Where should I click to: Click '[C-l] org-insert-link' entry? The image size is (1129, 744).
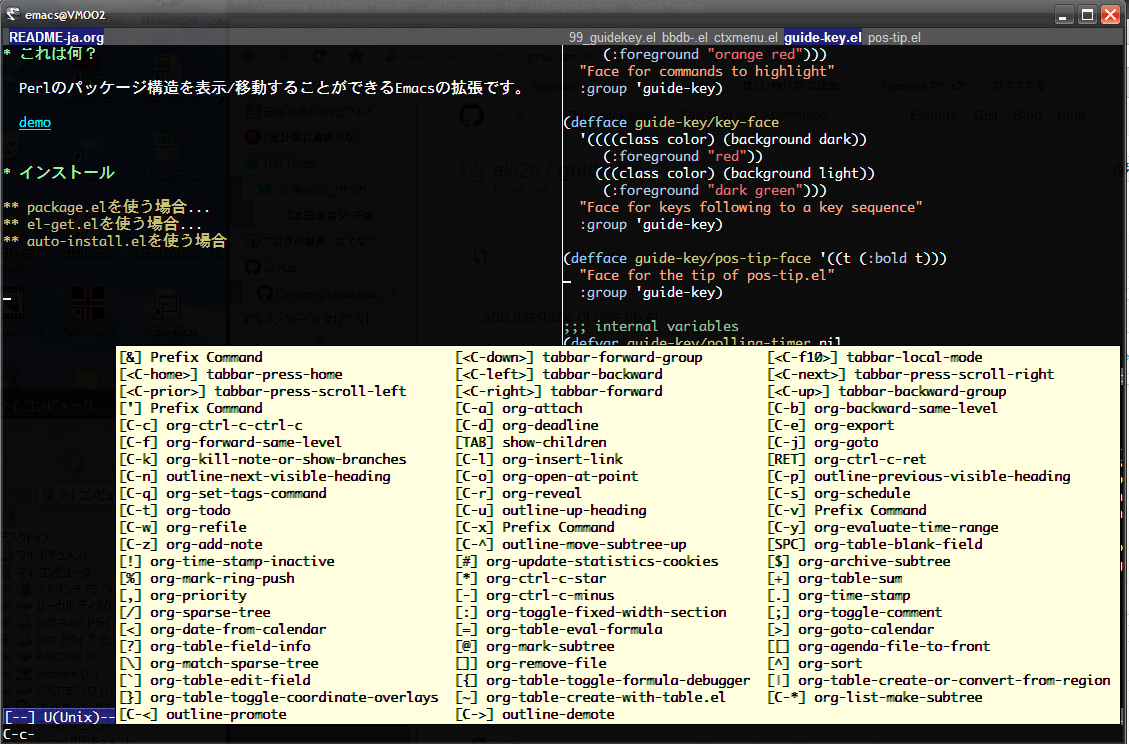click(x=539, y=460)
